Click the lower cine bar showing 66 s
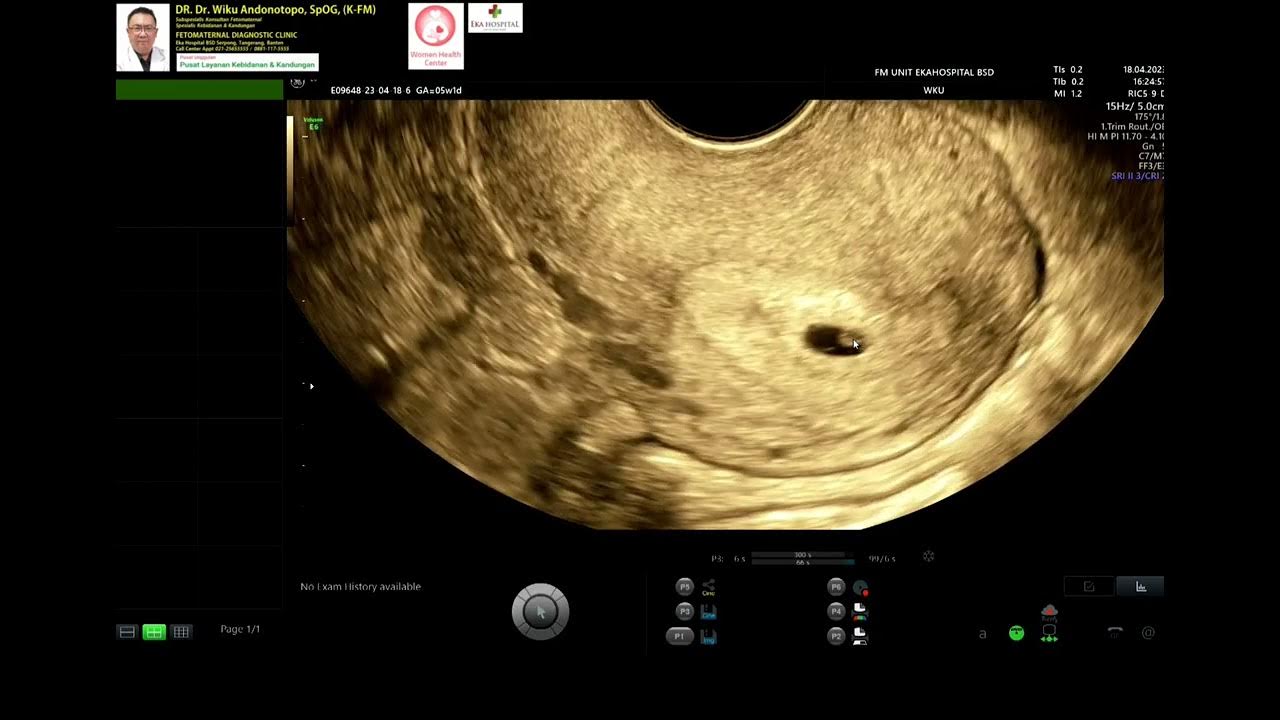 tap(802, 562)
